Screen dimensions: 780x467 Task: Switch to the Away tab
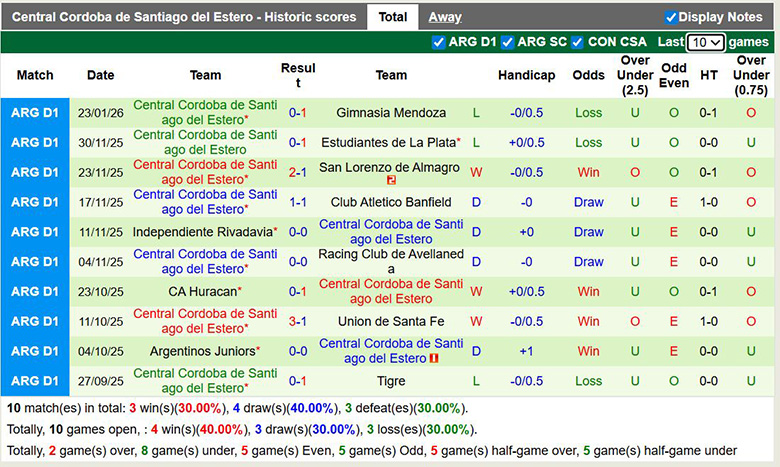(x=445, y=17)
